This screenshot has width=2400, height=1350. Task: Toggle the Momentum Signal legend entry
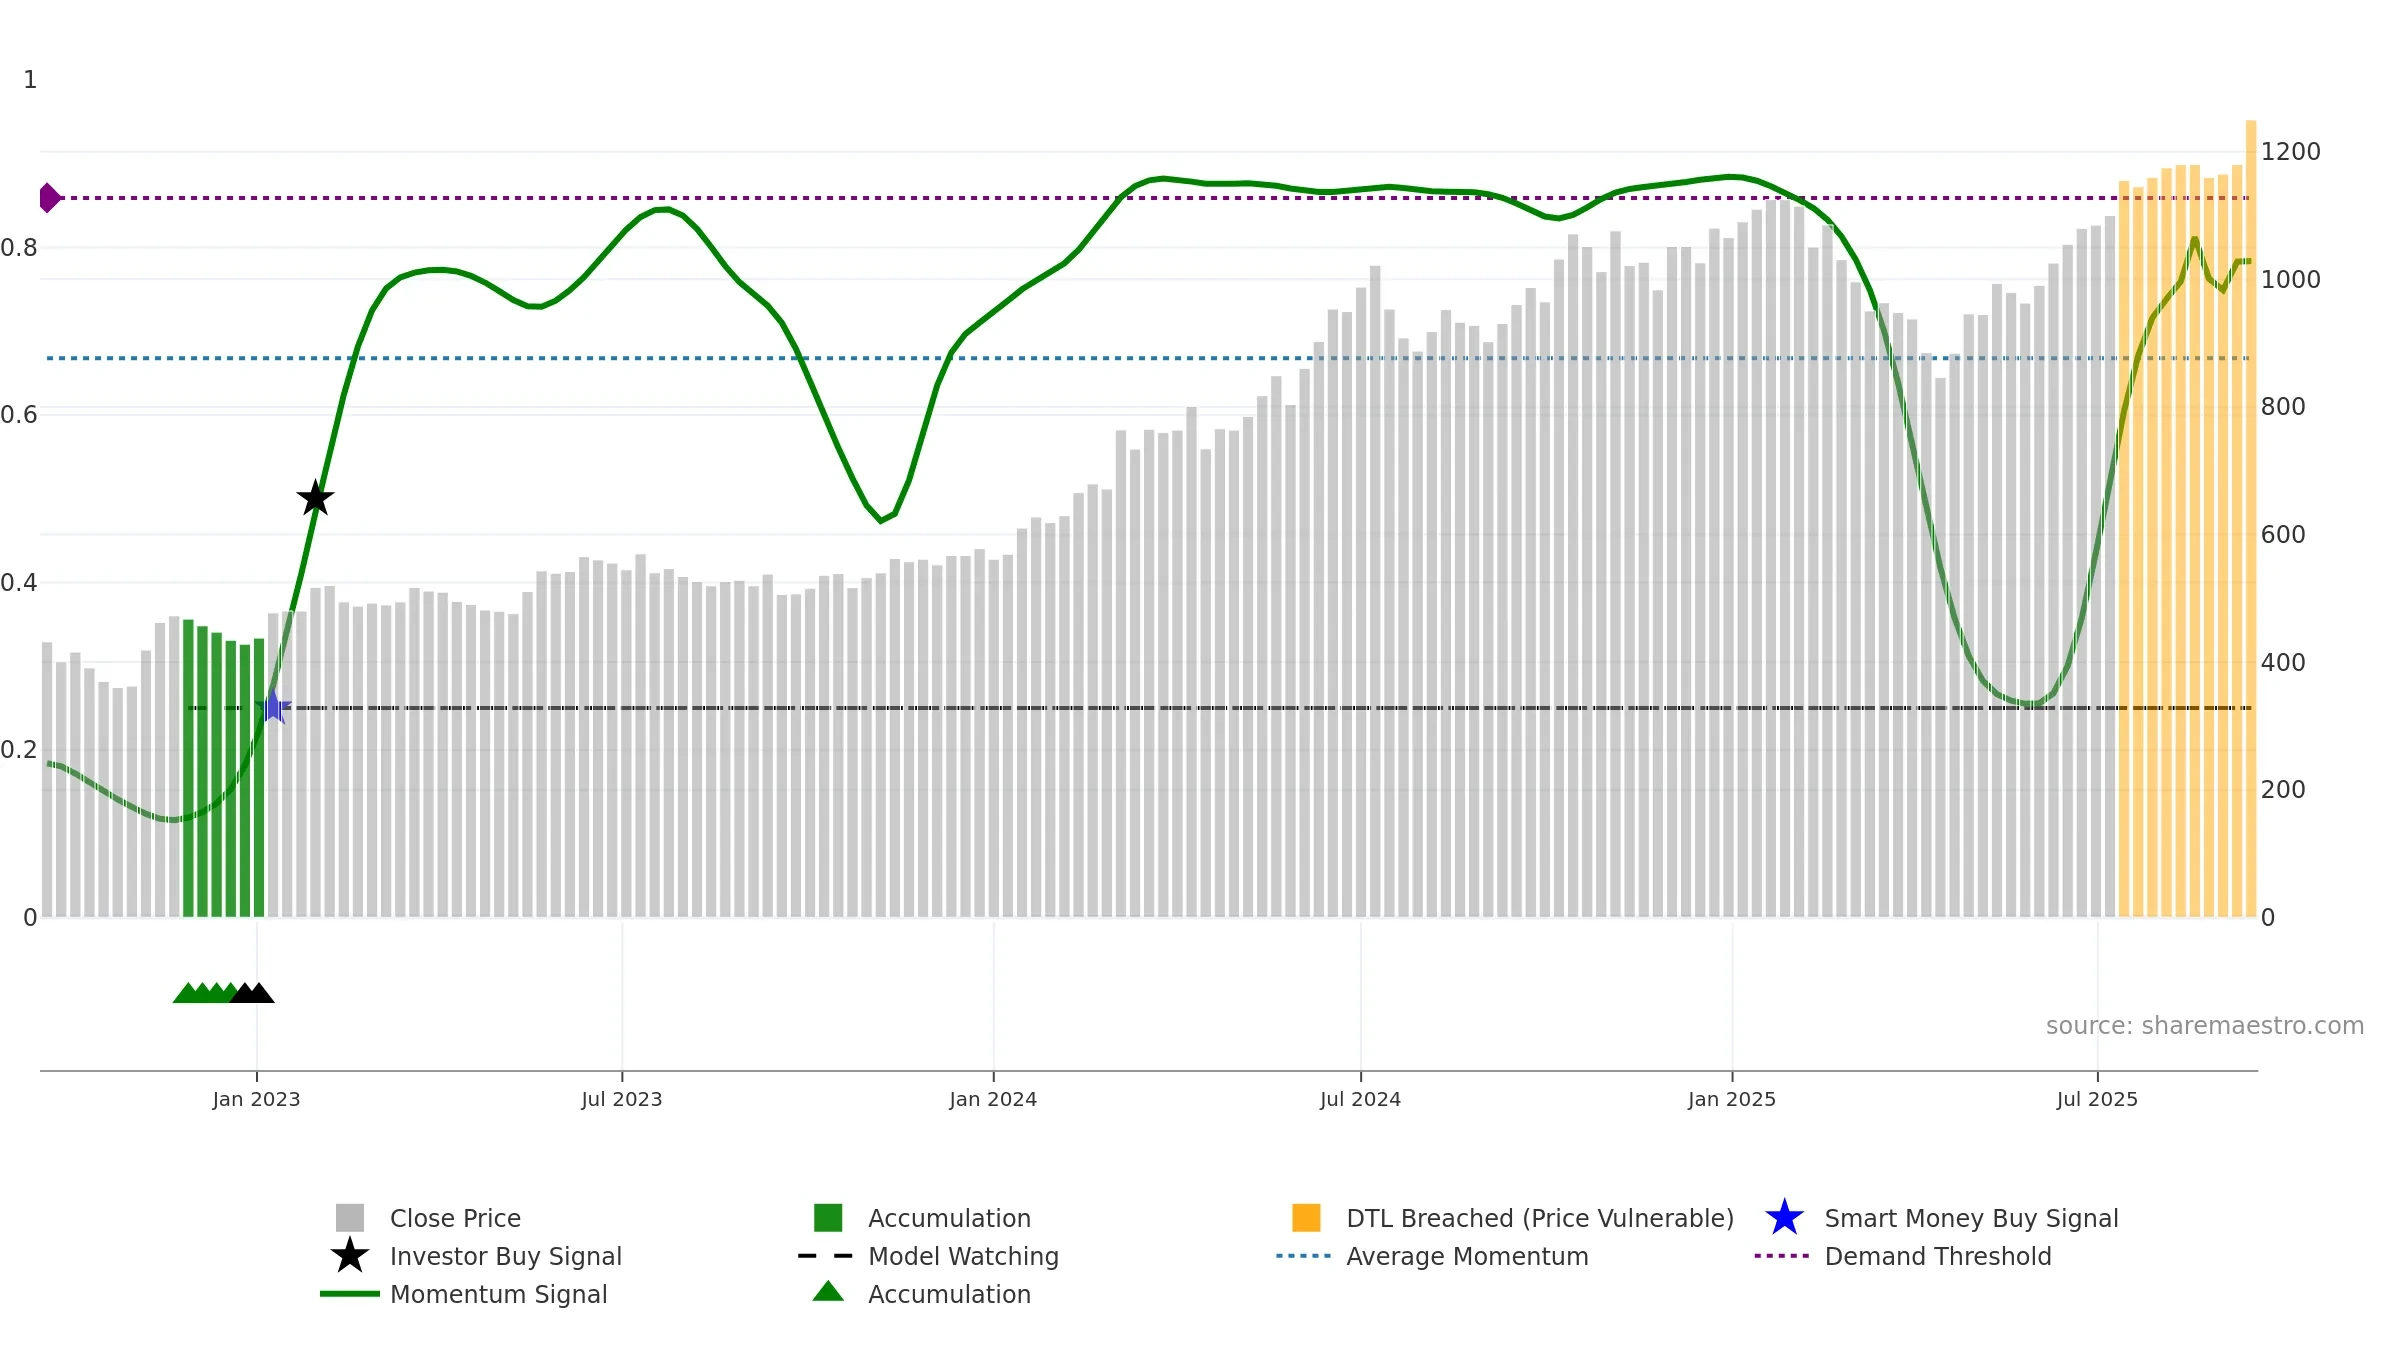(498, 1294)
